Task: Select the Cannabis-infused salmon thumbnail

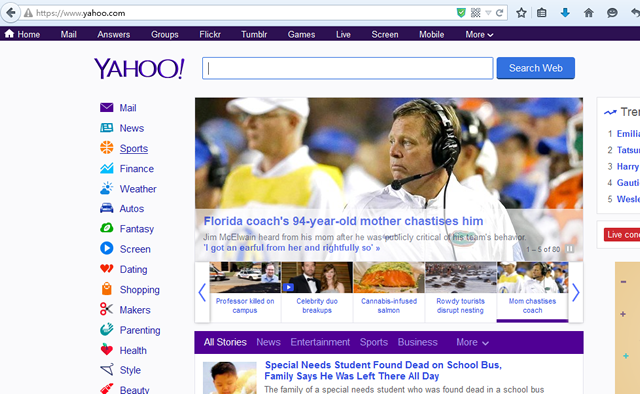Action: (x=389, y=292)
